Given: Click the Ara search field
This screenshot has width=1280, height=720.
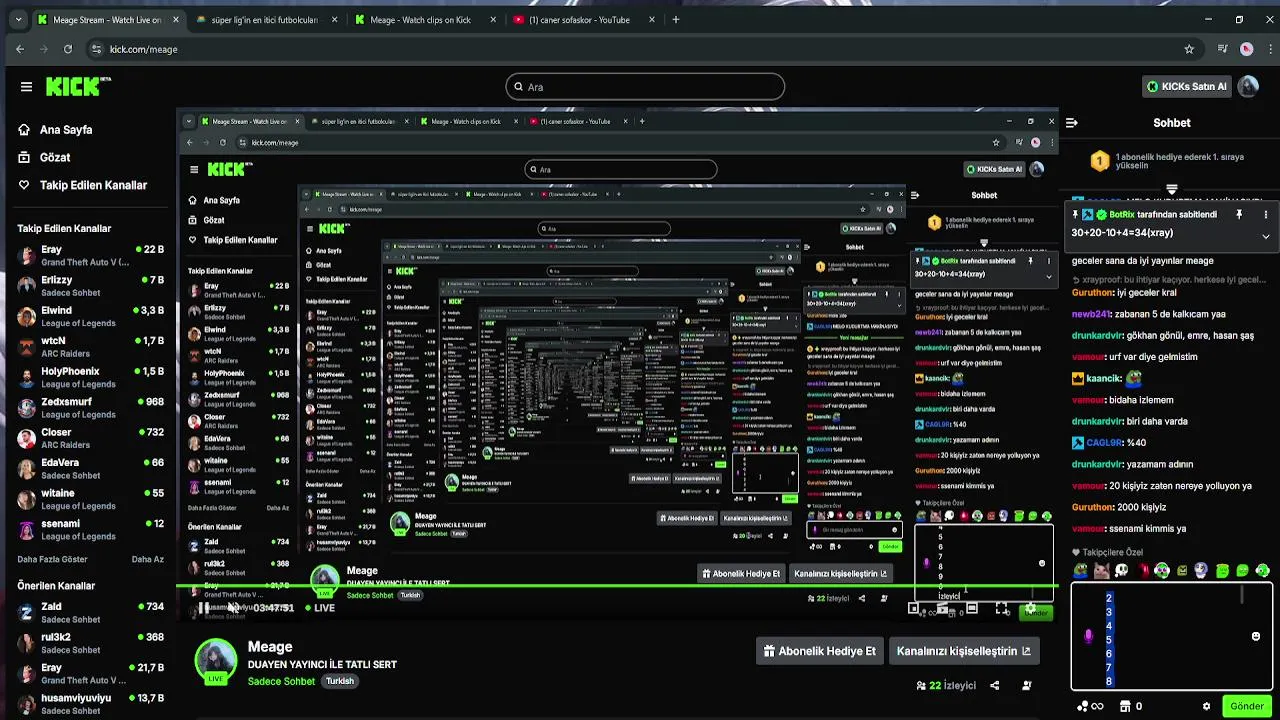Looking at the screenshot, I should (x=645, y=87).
